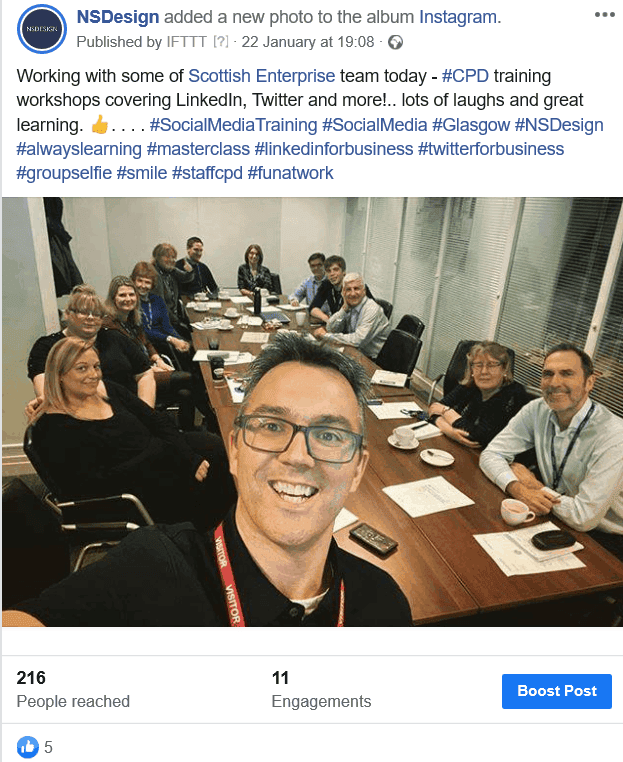The image size is (623, 762).
Task: Click the blue like reaction icon
Action: click(28, 746)
